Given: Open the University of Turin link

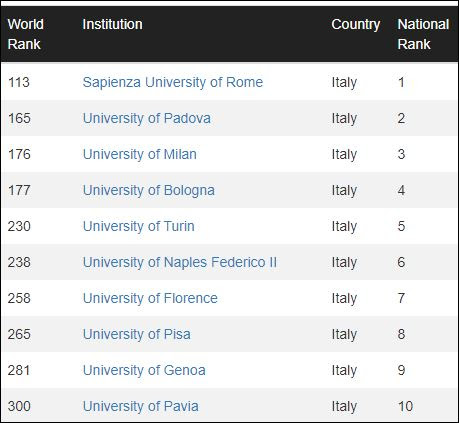Looking at the screenshot, I should click(x=139, y=226).
